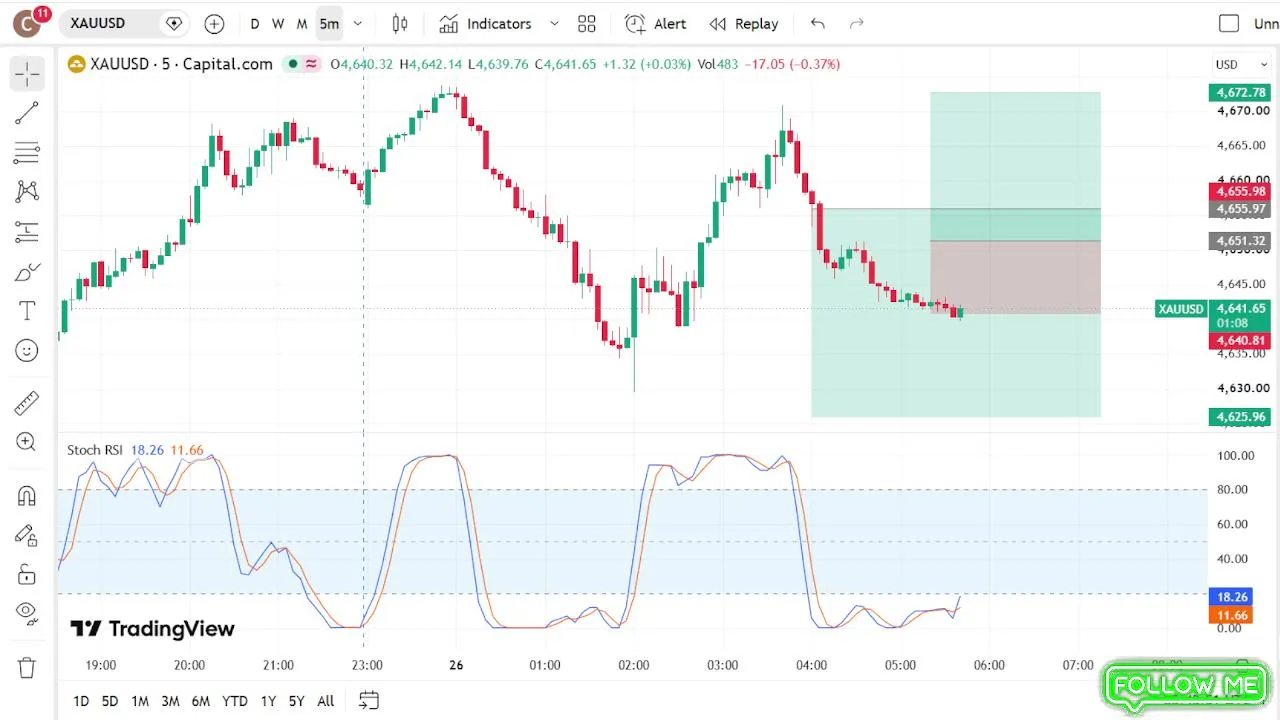Open the layout setup square icon
1280x720 pixels.
(x=1229, y=23)
